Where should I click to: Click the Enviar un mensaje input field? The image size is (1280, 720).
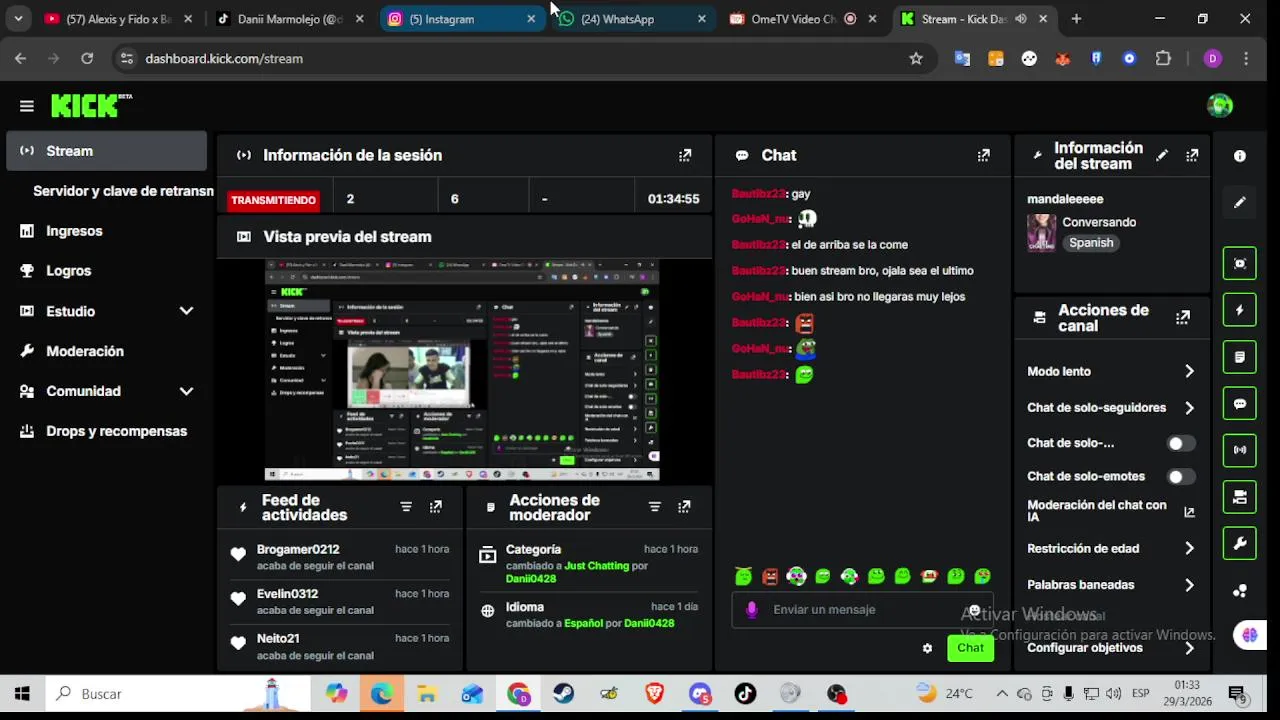(860, 610)
